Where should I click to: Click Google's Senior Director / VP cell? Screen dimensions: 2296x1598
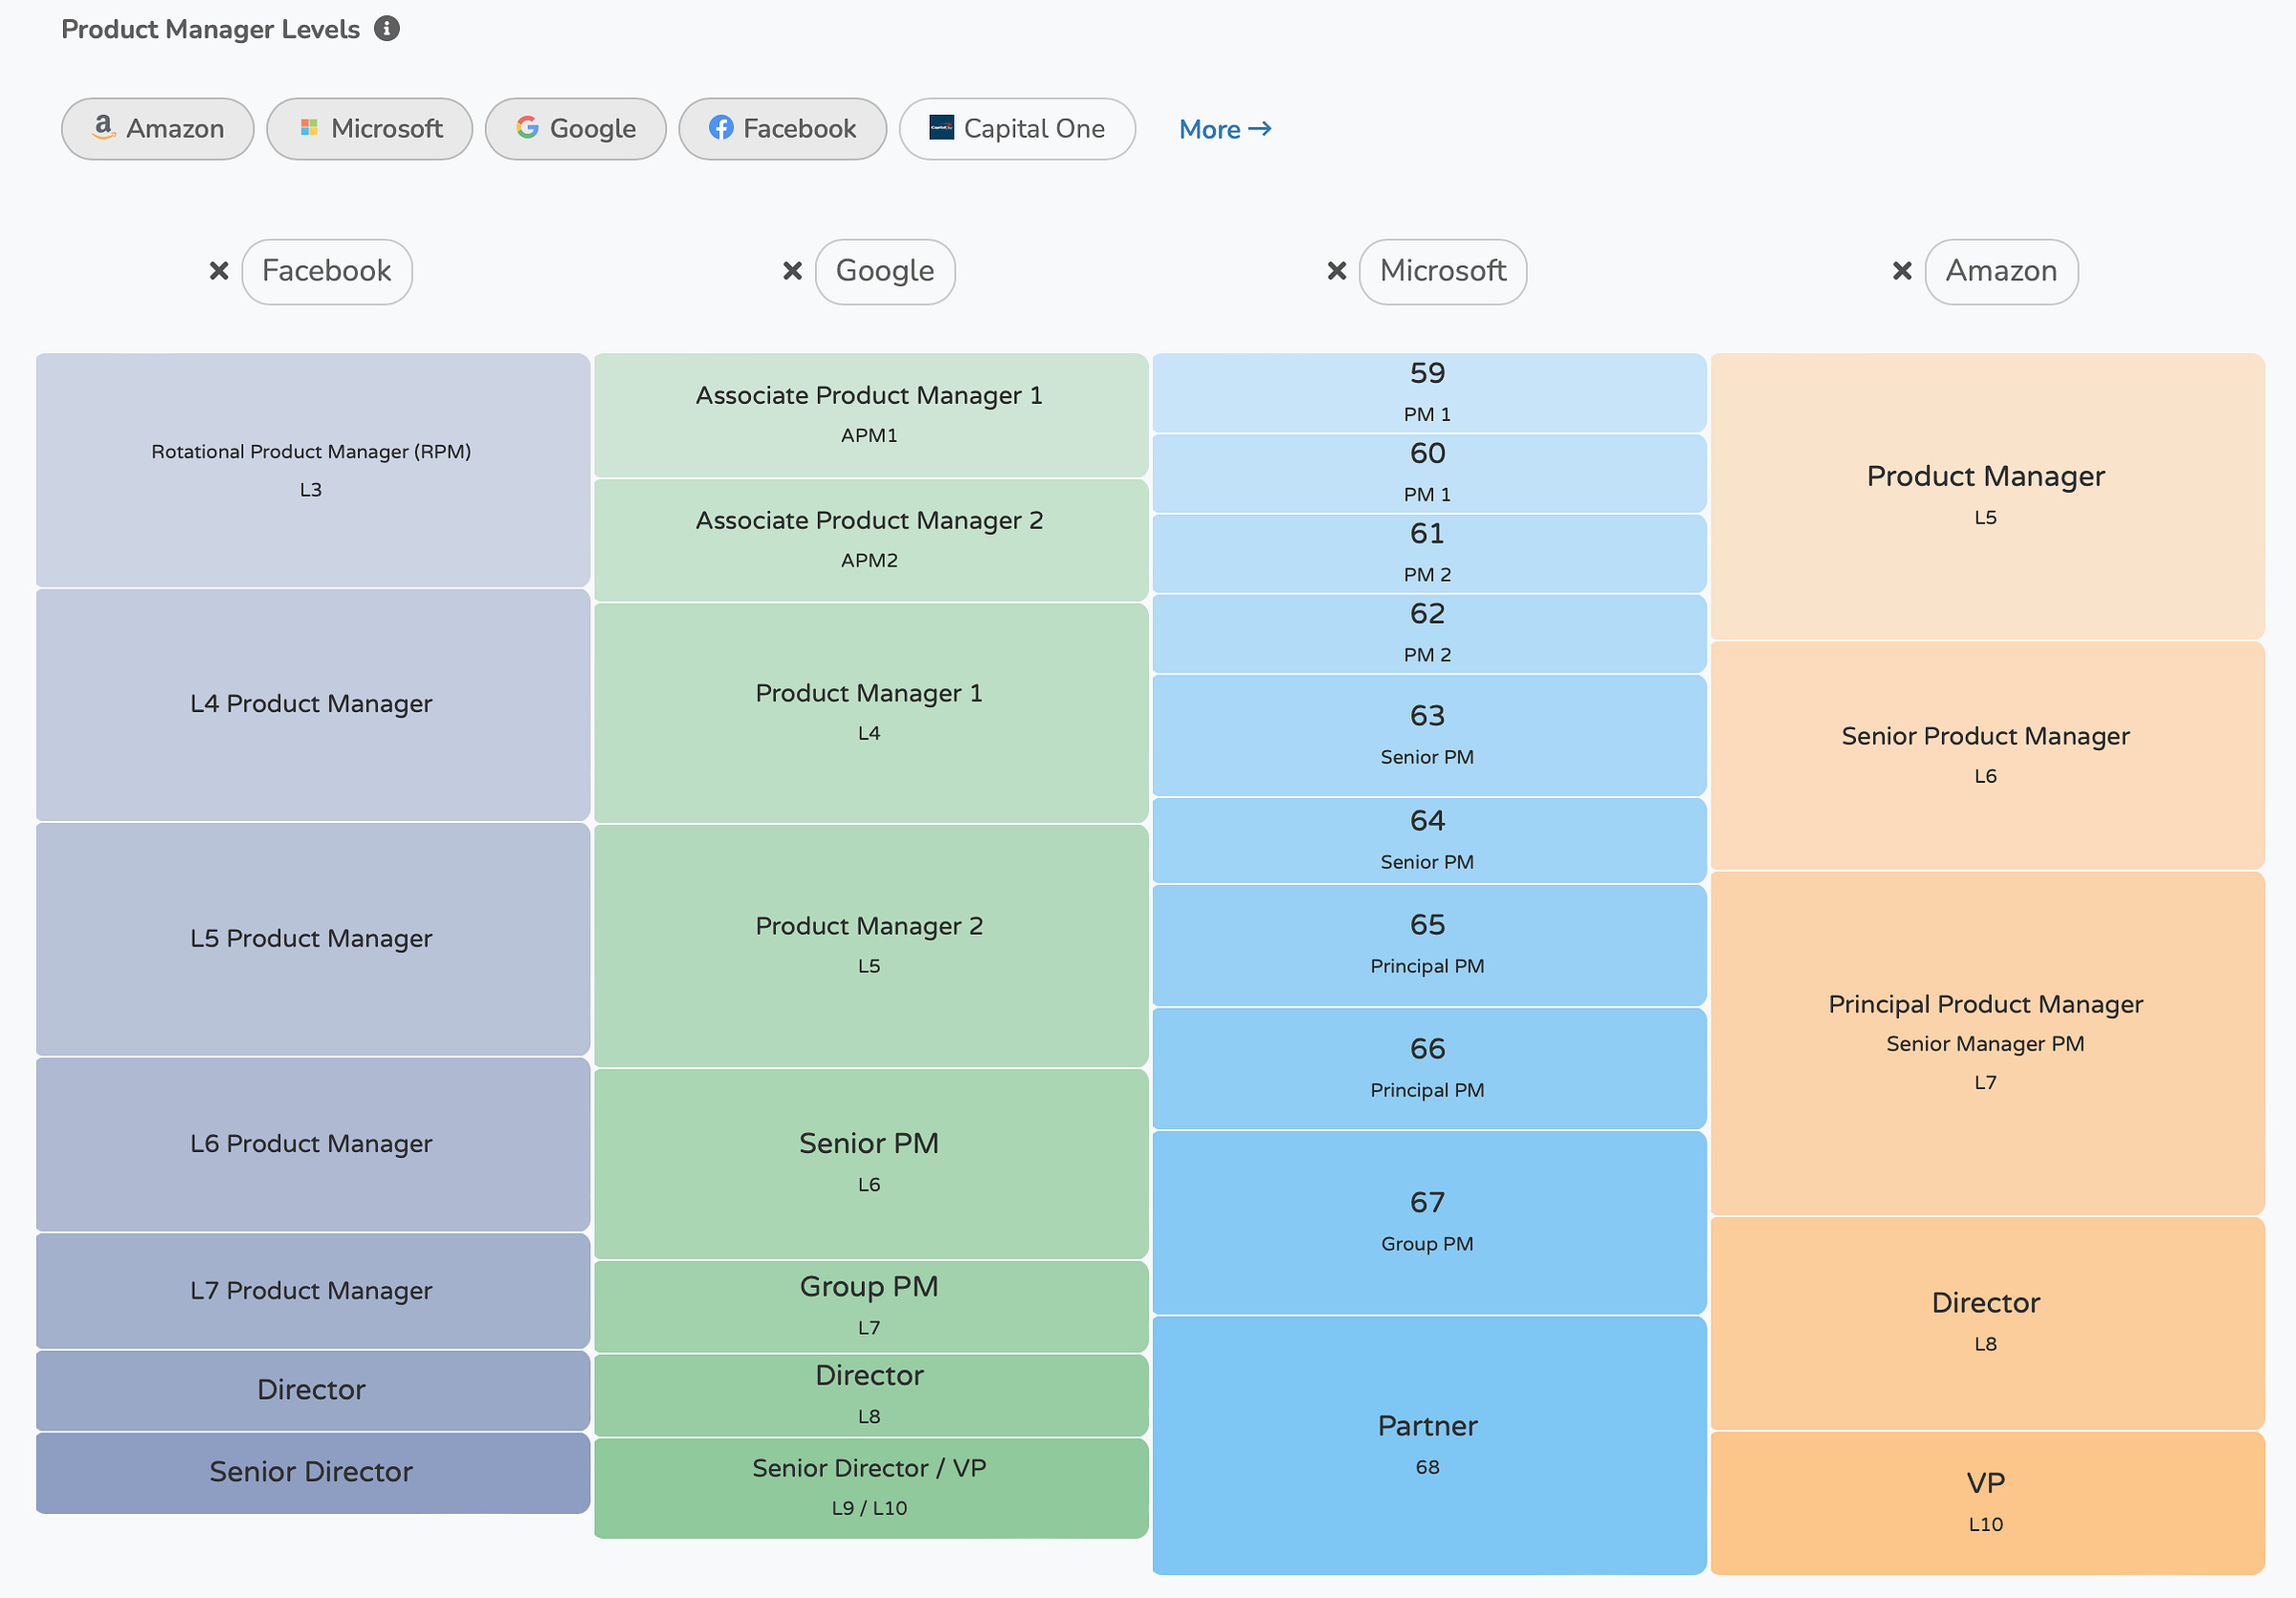click(869, 1487)
